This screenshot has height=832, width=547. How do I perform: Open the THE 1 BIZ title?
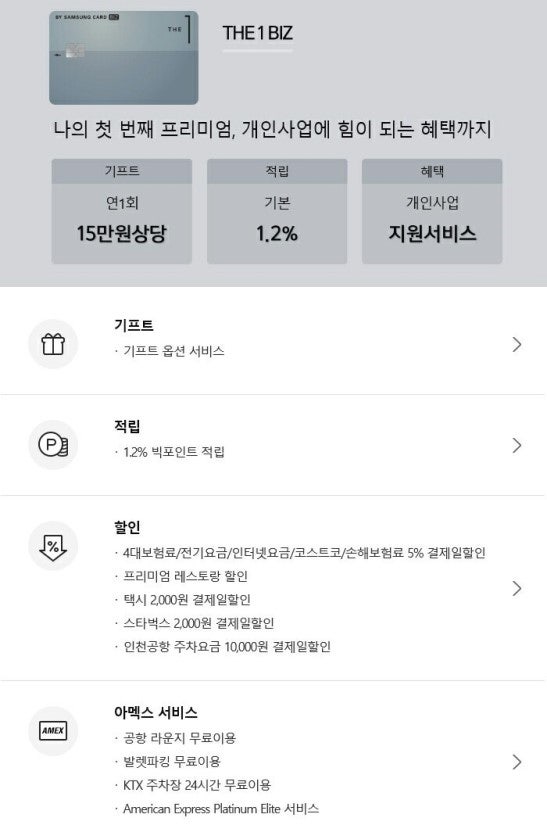tap(257, 33)
